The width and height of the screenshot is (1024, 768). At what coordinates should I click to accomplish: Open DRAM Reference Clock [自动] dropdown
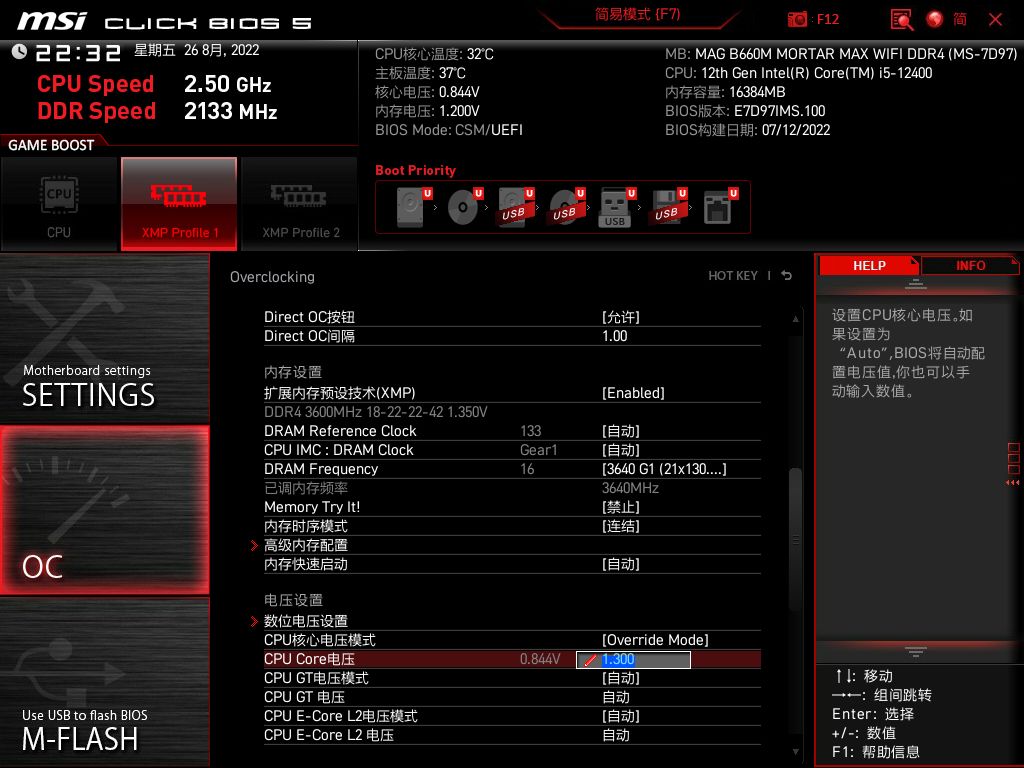pos(620,431)
